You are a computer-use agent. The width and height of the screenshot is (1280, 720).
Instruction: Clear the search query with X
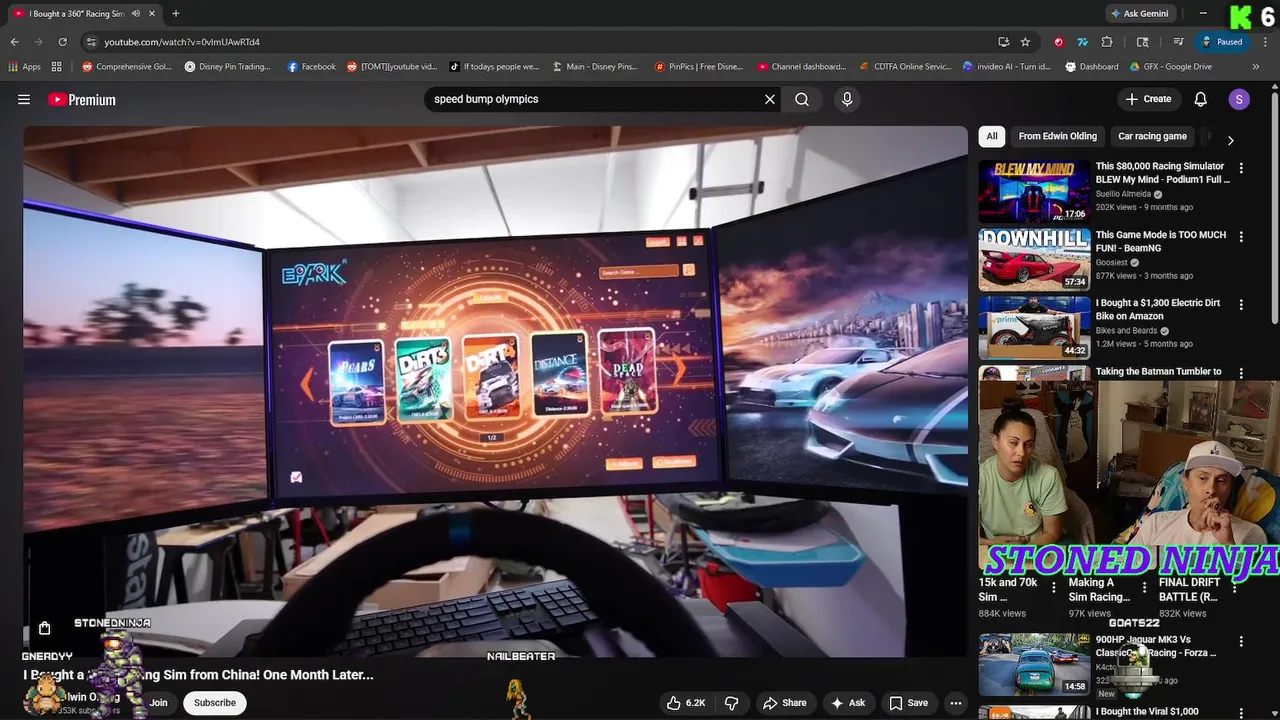pos(770,99)
